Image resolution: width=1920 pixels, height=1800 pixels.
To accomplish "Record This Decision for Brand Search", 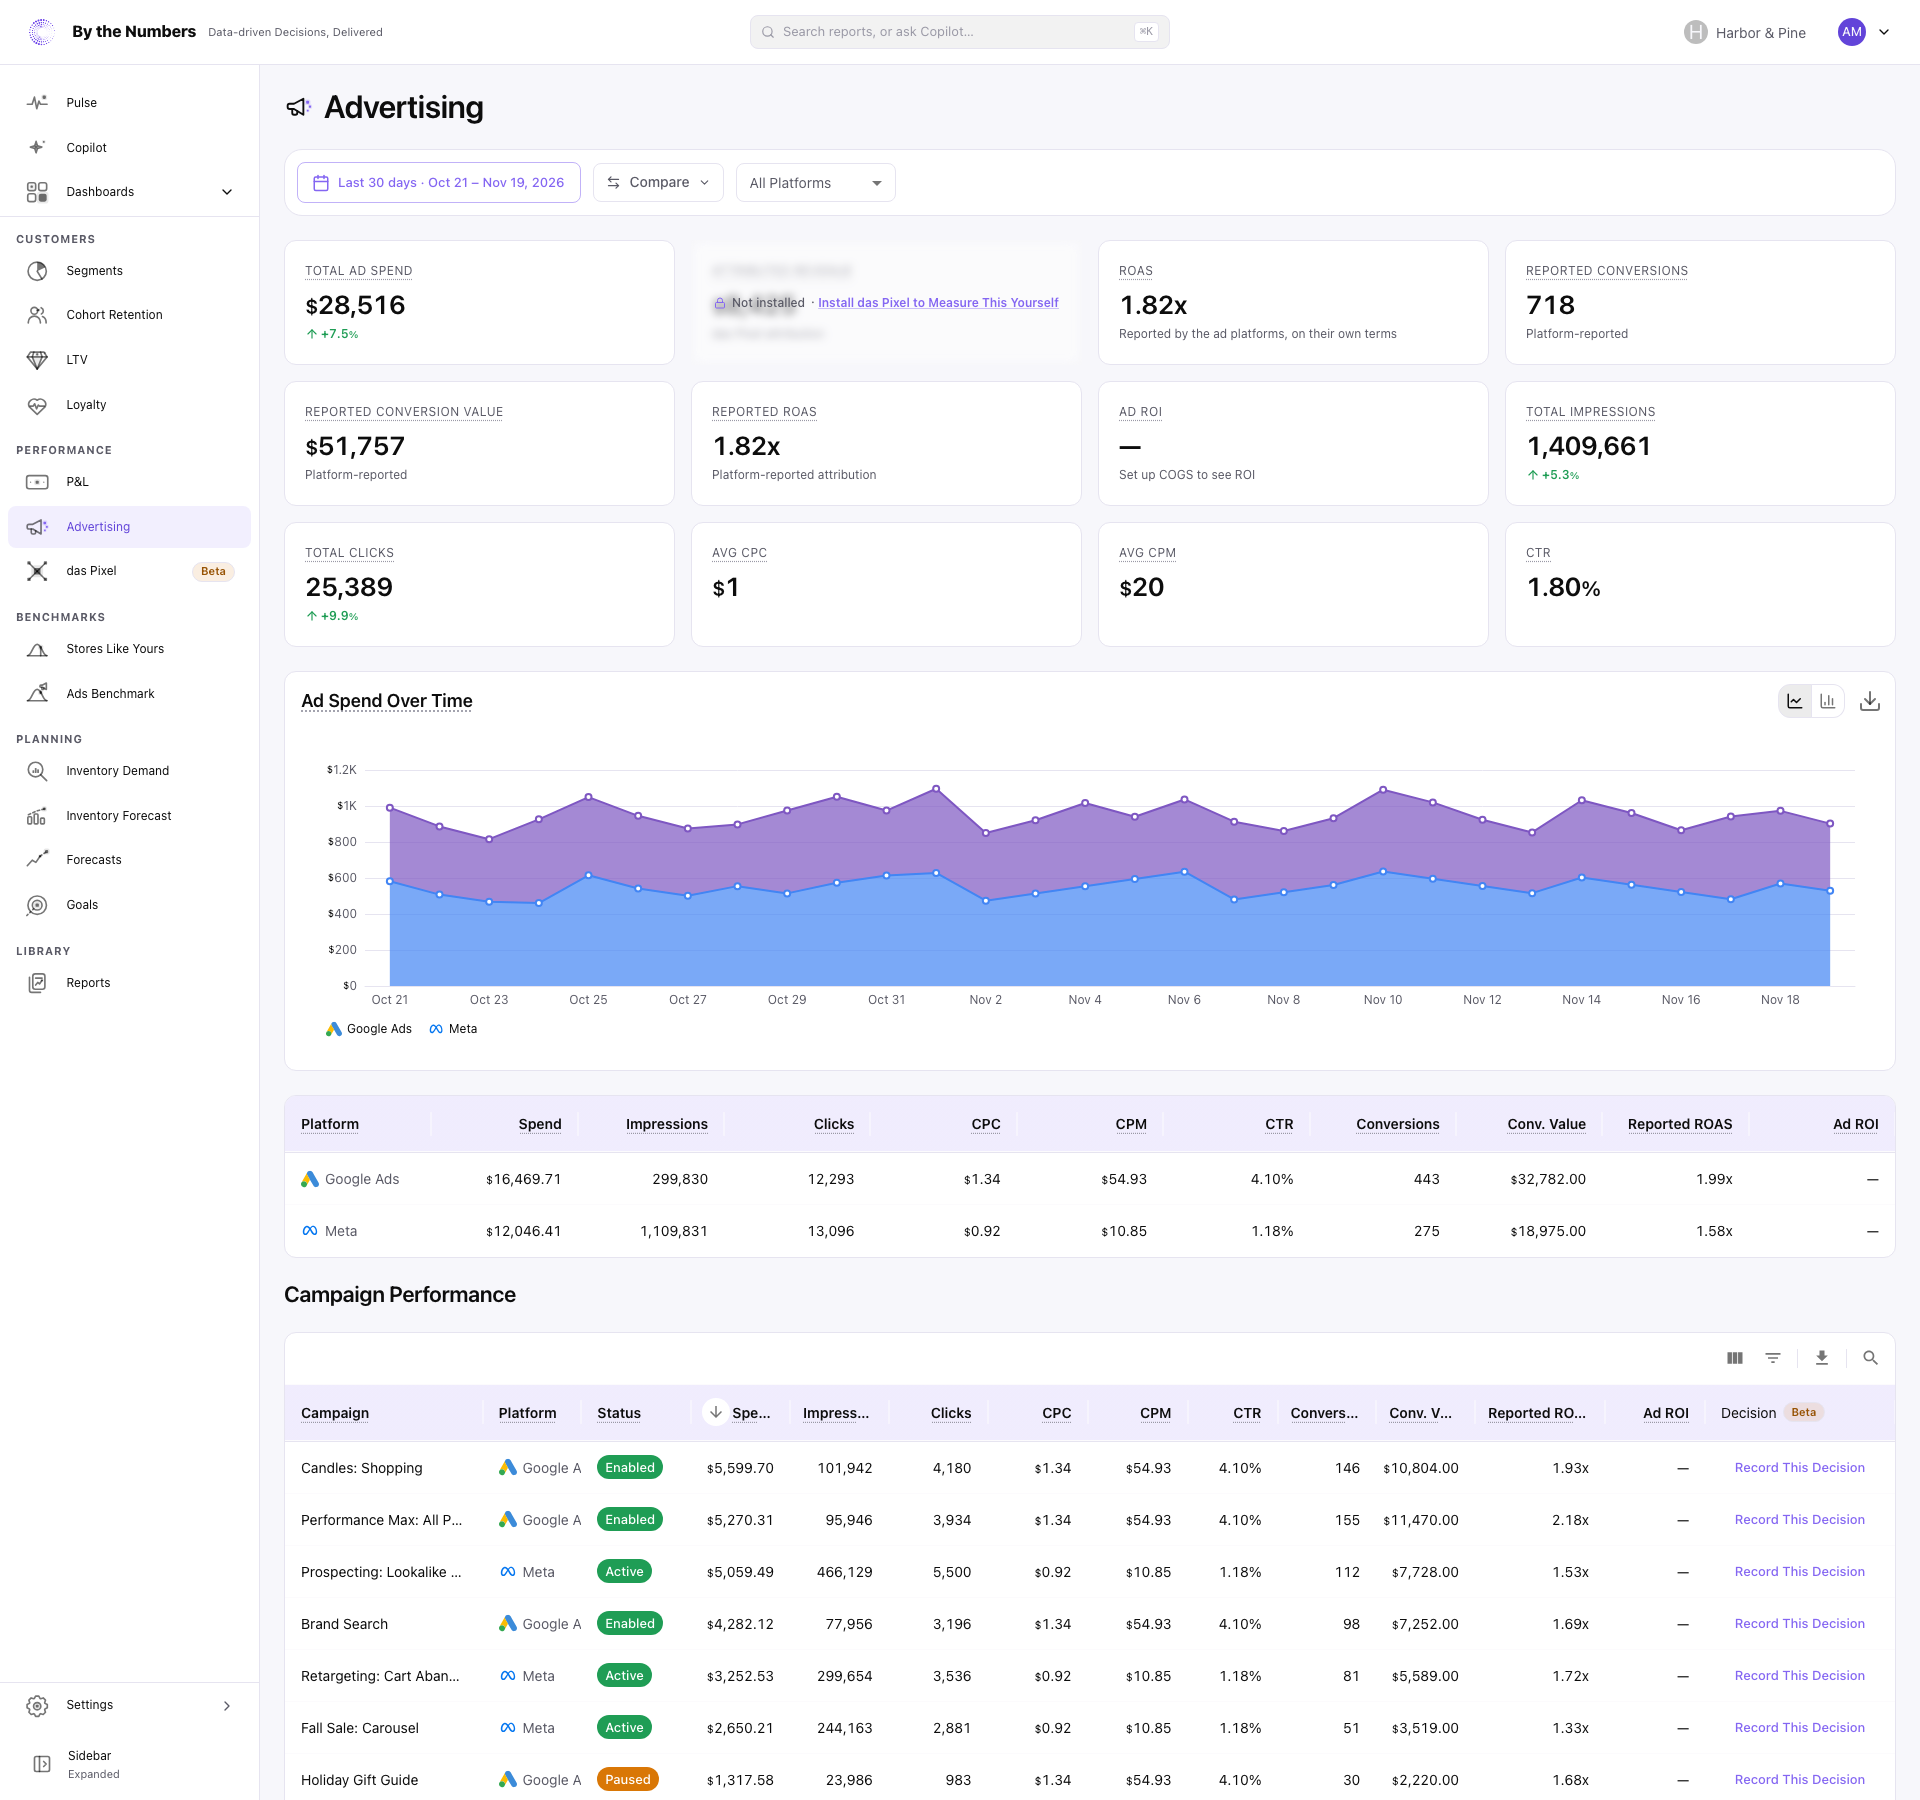I will tap(1799, 1624).
